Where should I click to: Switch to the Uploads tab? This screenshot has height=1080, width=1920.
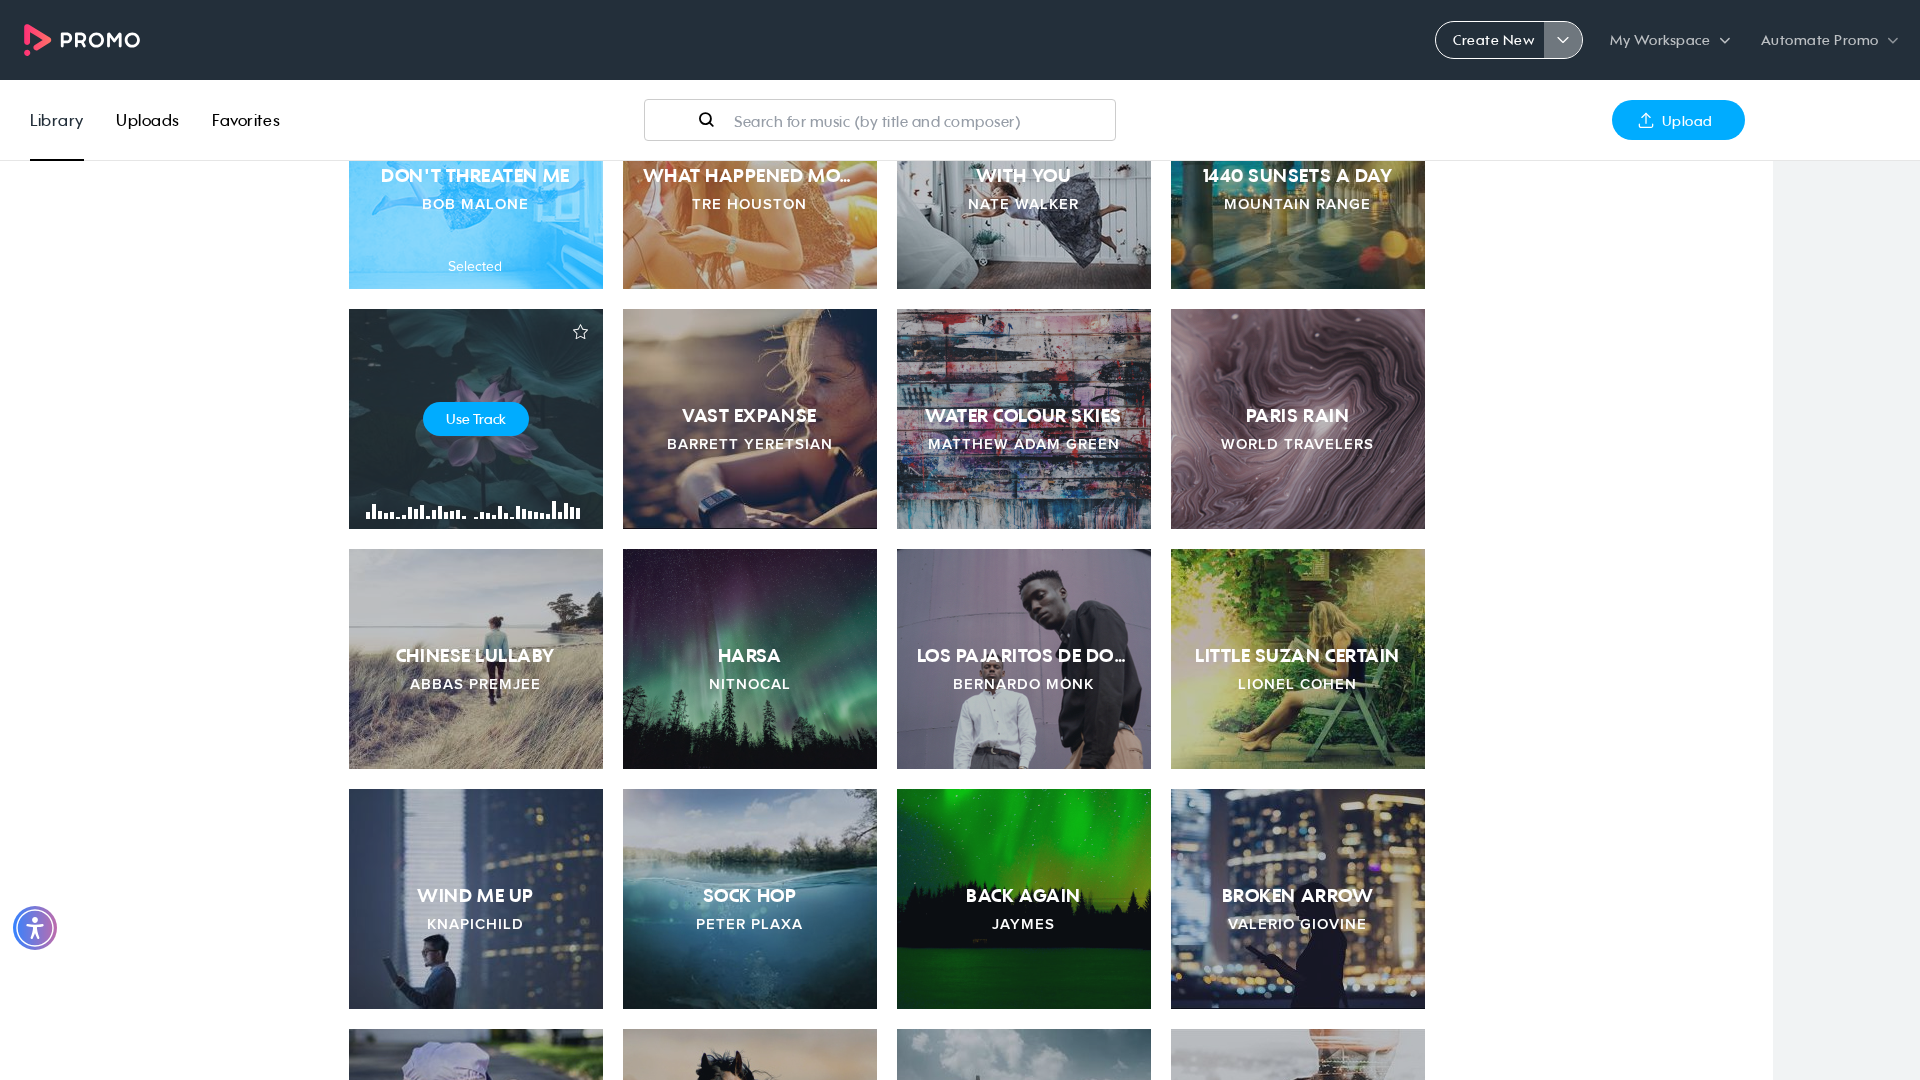pos(147,120)
